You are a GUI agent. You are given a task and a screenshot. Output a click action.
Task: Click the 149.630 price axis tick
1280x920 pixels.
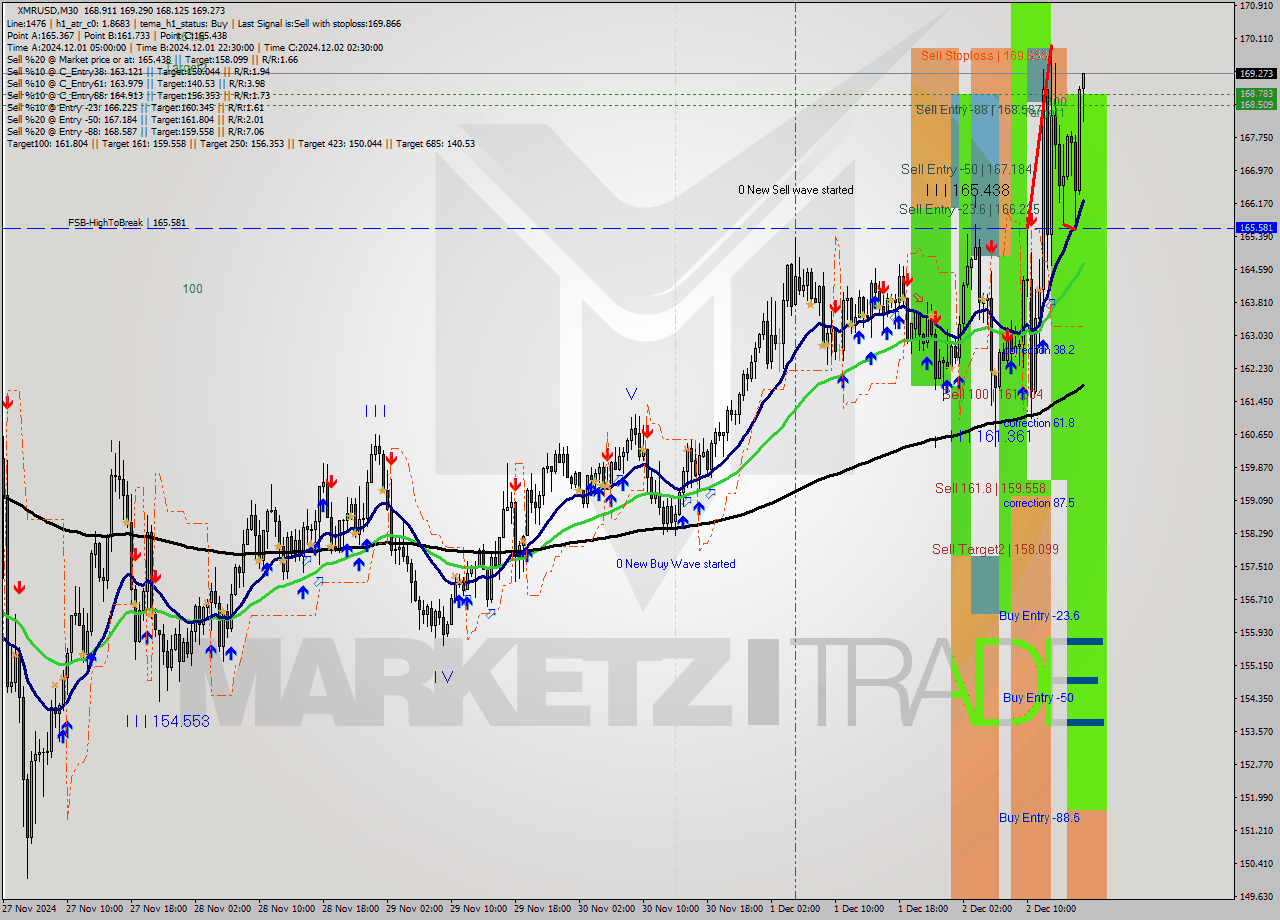(x=1256, y=896)
